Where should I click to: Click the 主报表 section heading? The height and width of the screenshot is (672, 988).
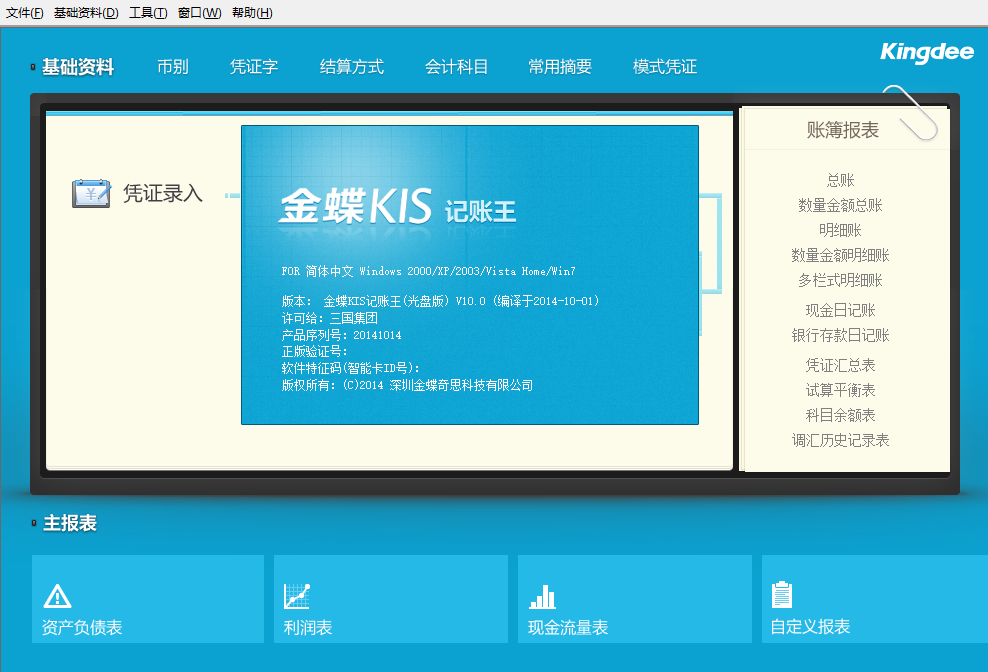(70, 523)
